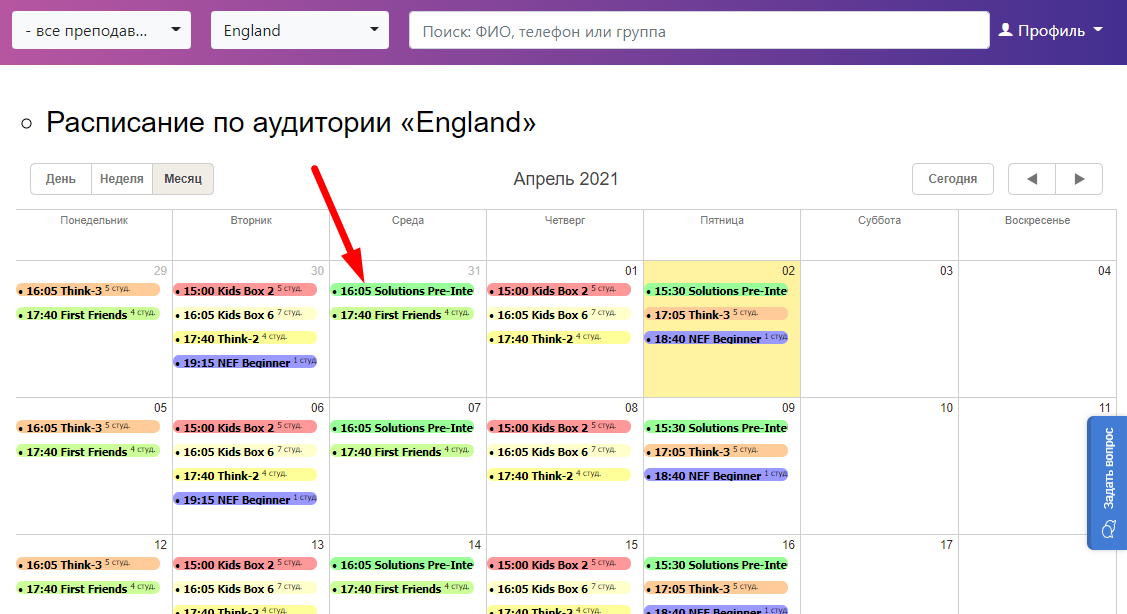Open 15:30 Solutions Pre-Inte event on April 02
This screenshot has height=614, width=1127.
click(x=717, y=290)
